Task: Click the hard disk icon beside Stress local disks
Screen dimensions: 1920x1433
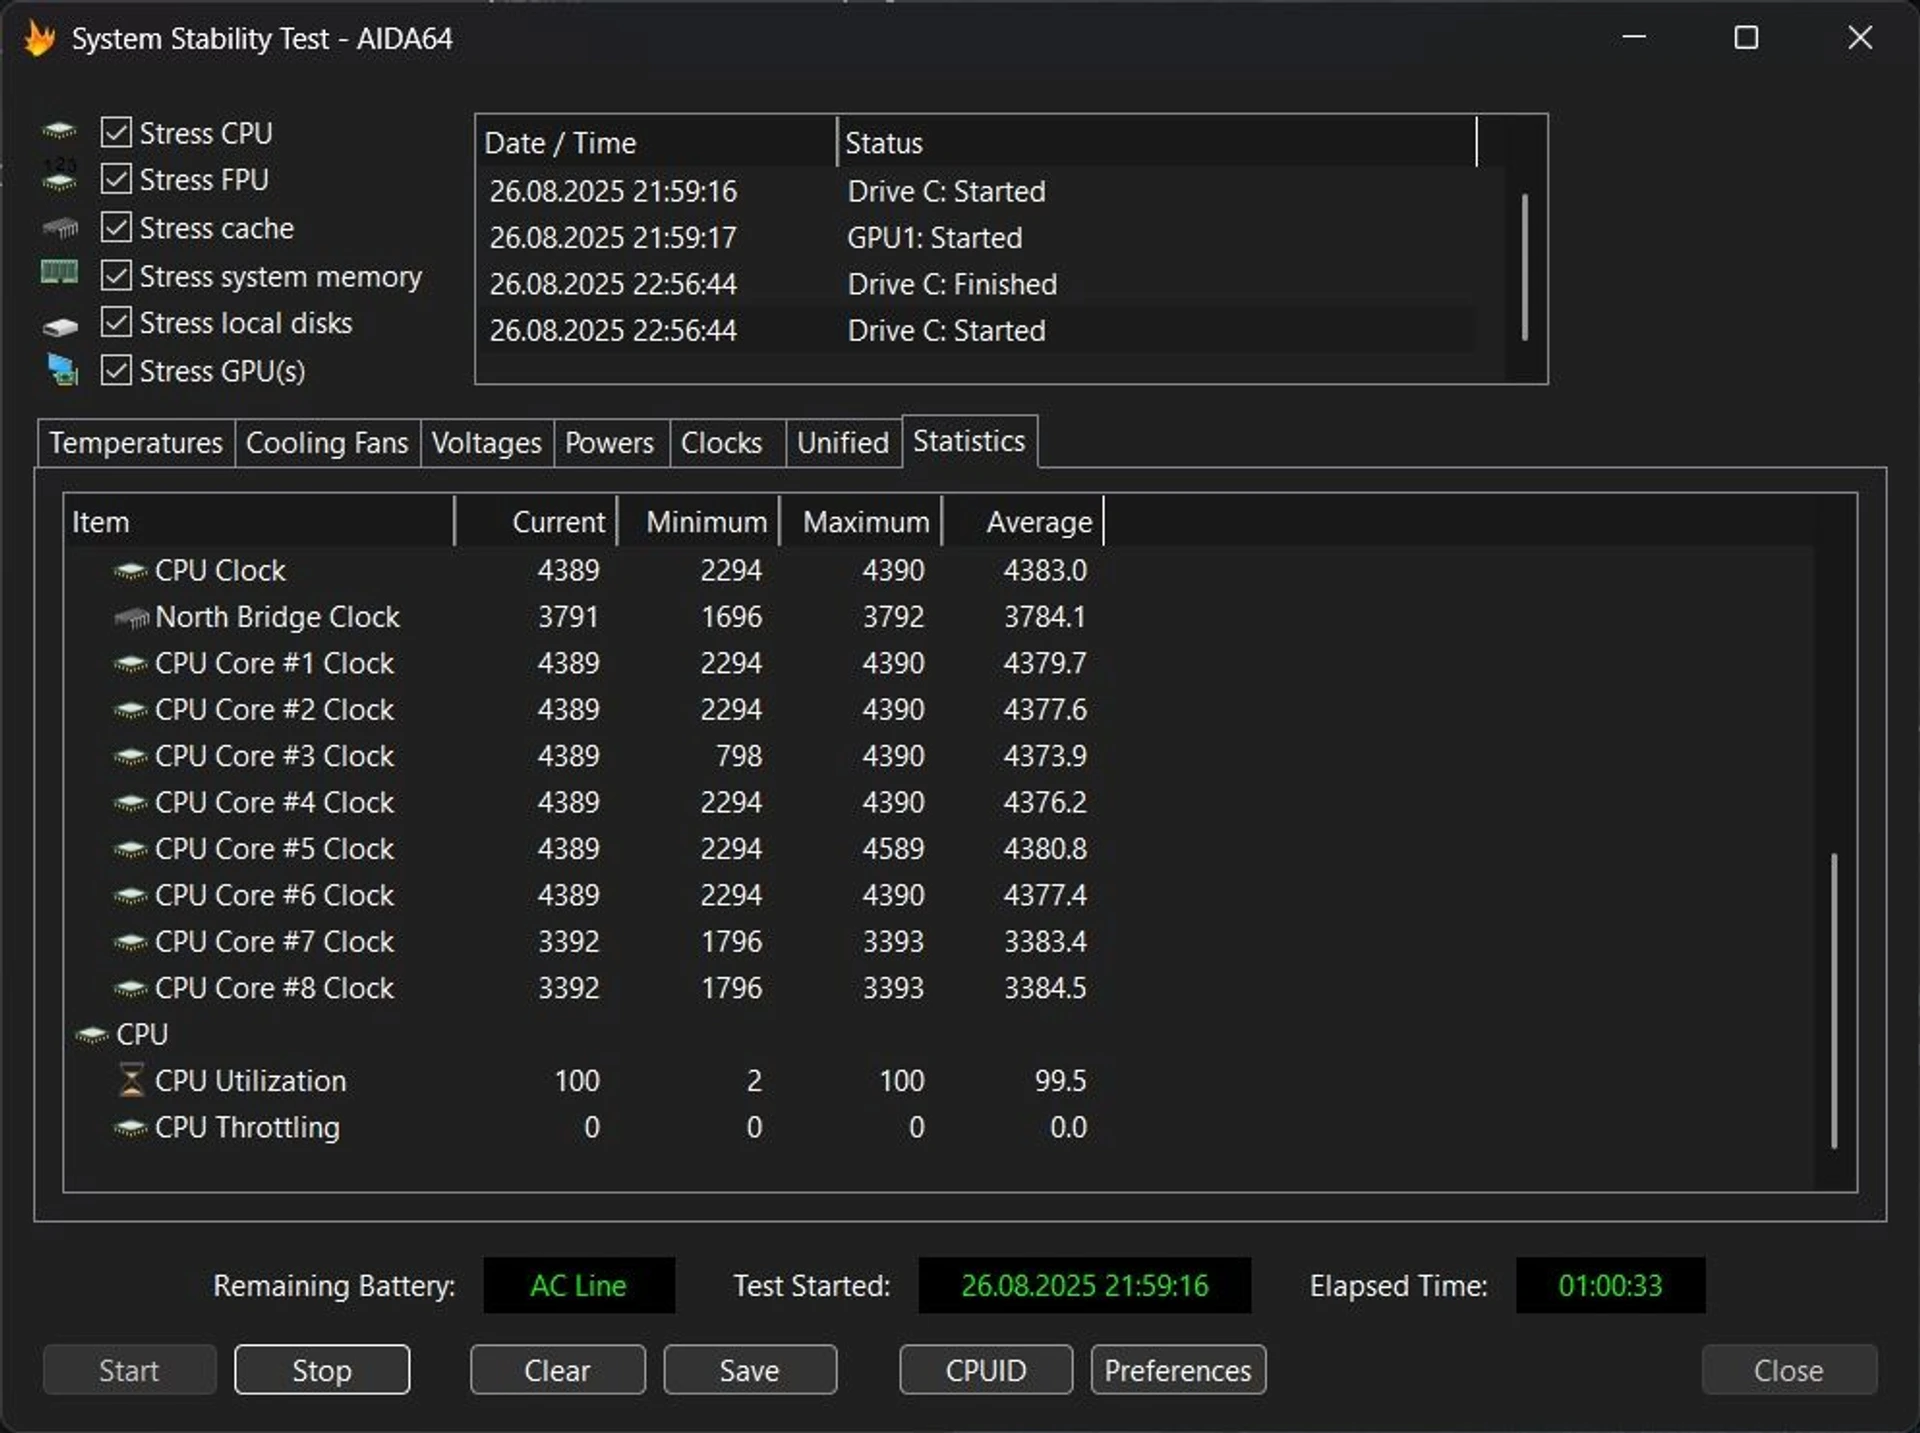Action: click(60, 326)
